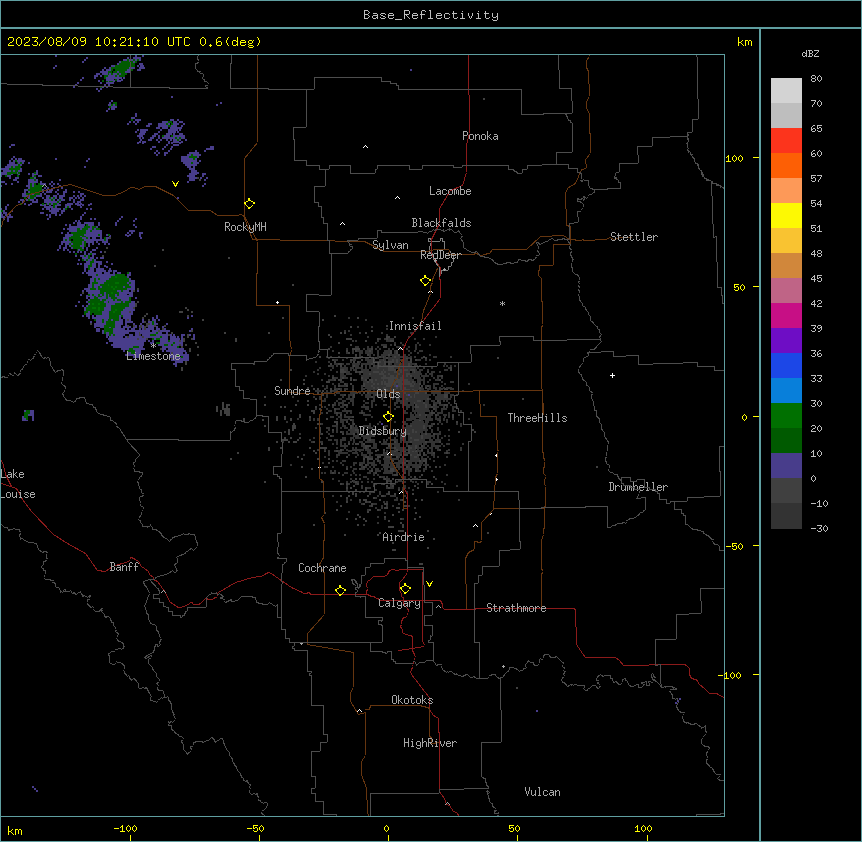This screenshot has height=842, width=862.
Task: Click the Sylvan label on the map
Action: (x=390, y=245)
